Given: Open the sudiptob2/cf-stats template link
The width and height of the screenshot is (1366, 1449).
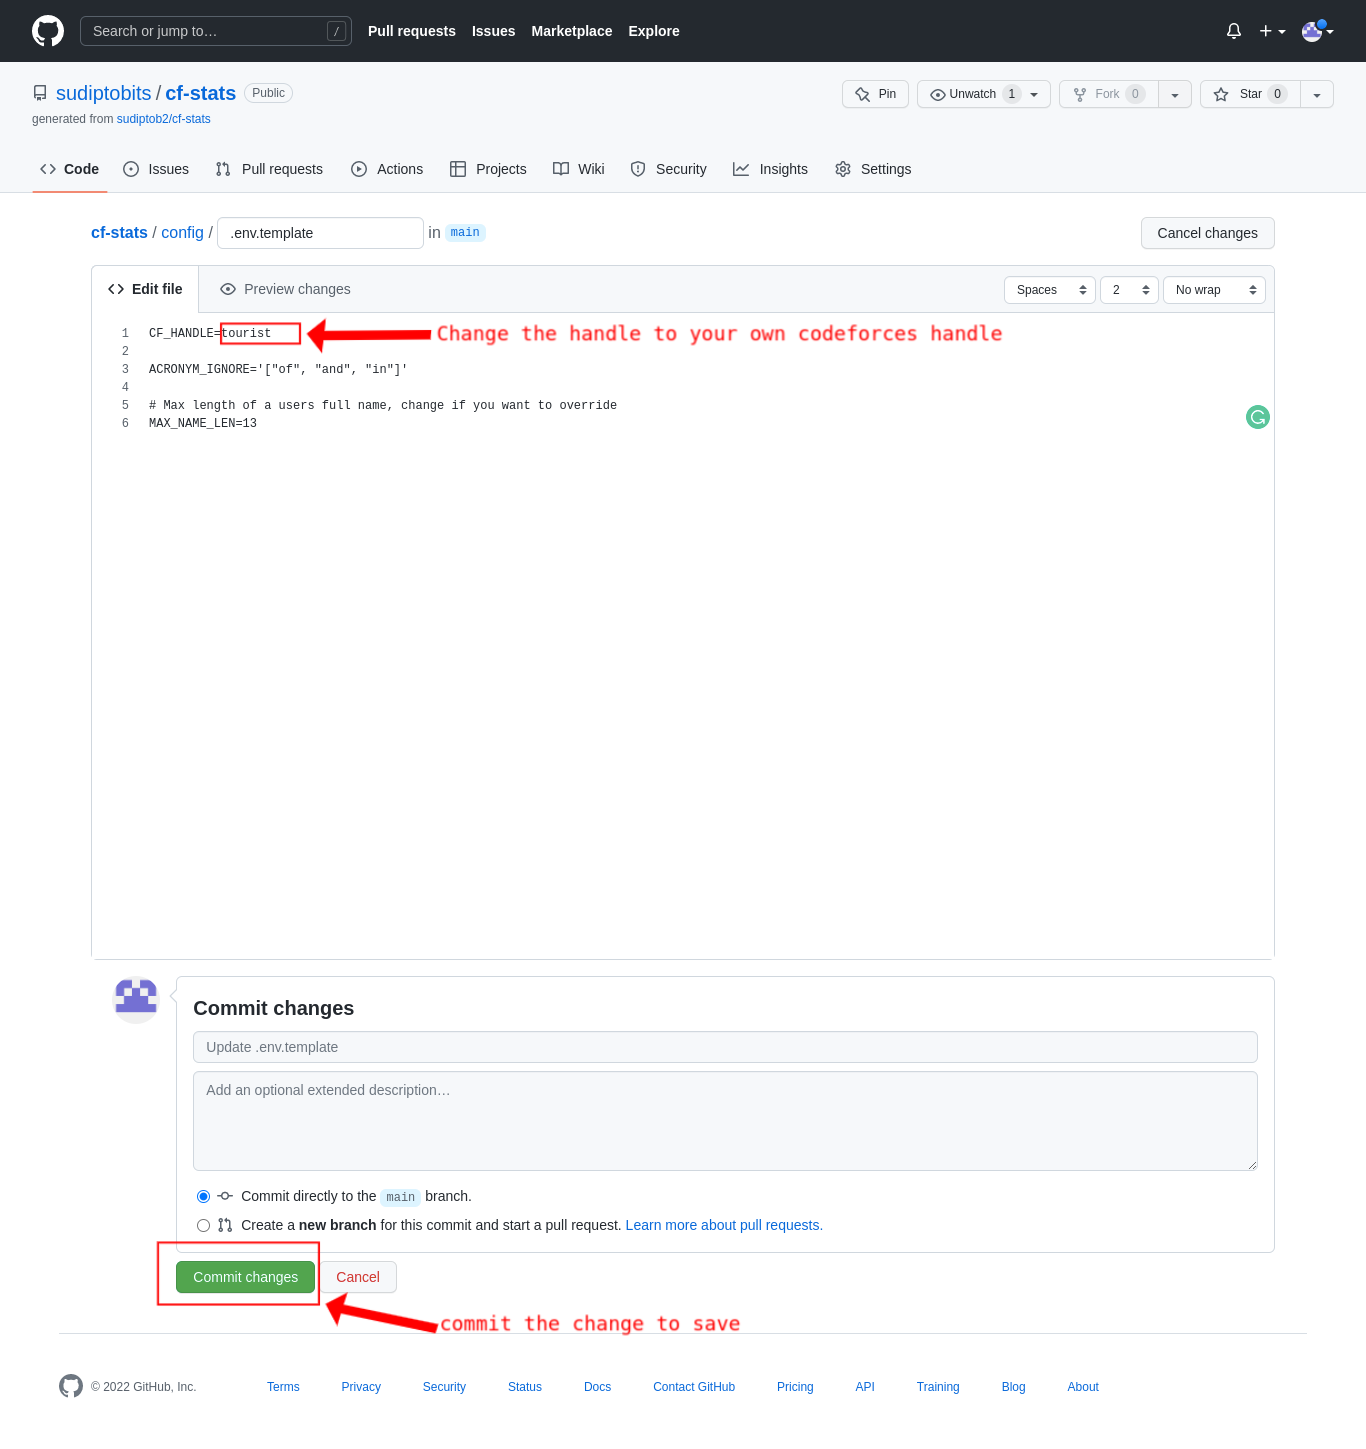Looking at the screenshot, I should pos(164,119).
